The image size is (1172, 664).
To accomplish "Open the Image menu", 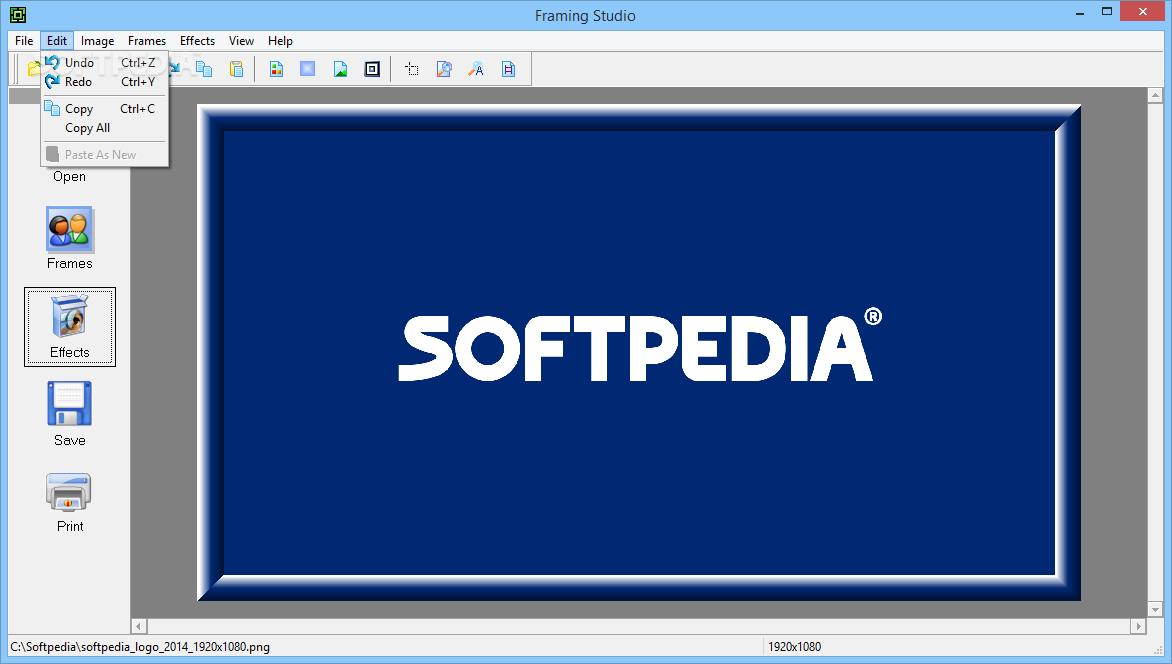I will pyautogui.click(x=97, y=41).
